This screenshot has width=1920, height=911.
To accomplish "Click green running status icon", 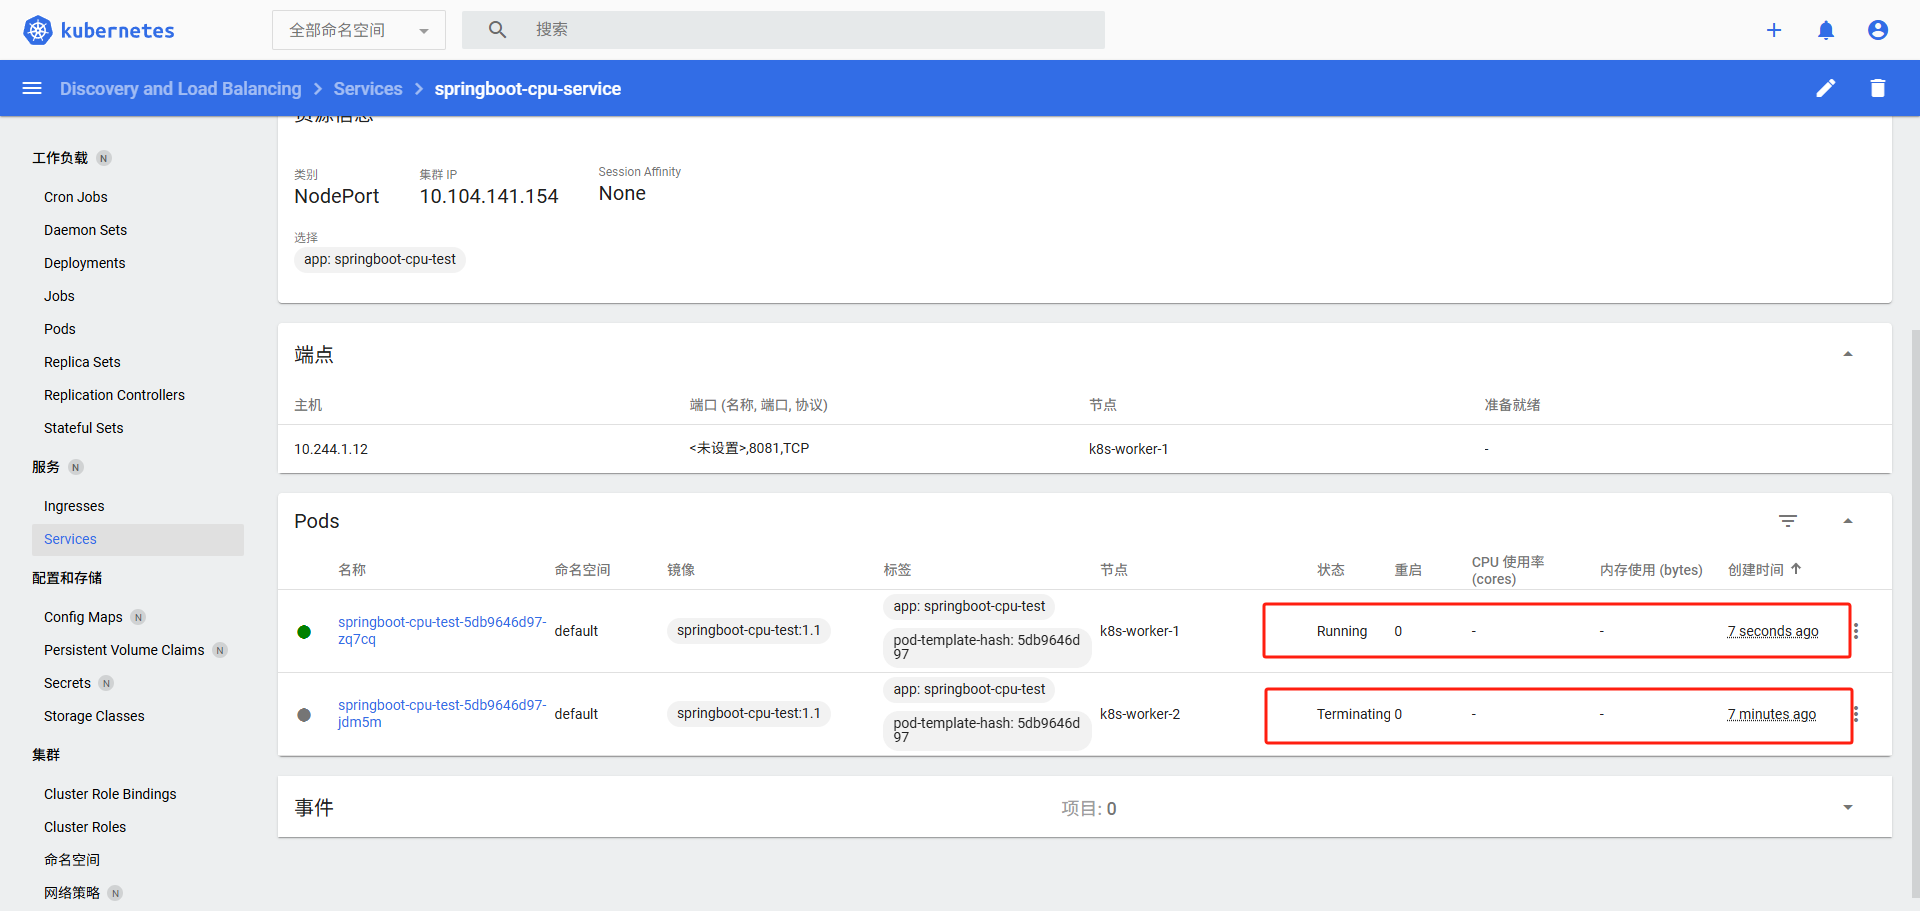I will [304, 632].
